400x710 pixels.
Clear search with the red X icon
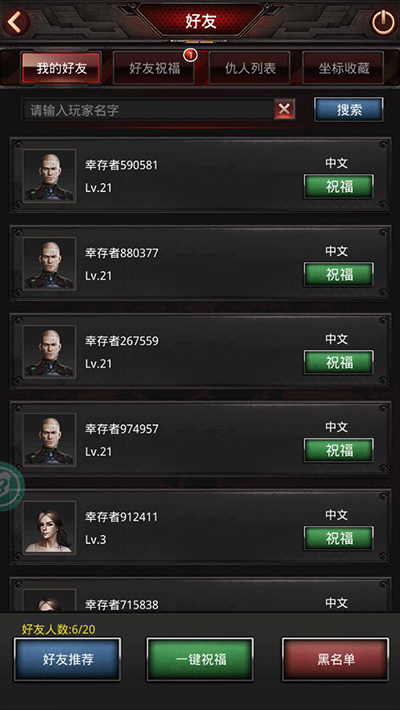tap(284, 109)
